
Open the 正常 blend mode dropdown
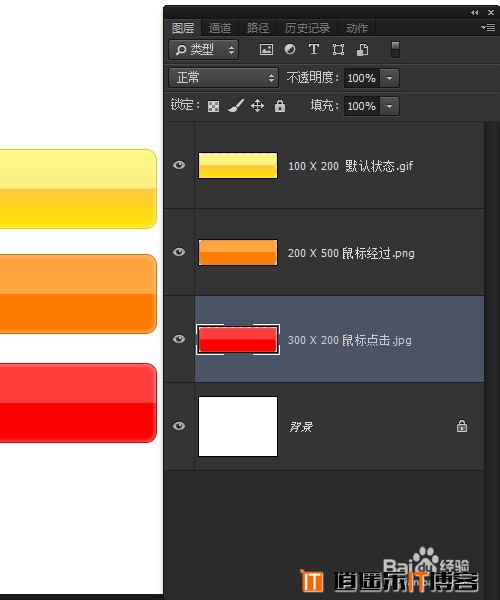tap(223, 78)
